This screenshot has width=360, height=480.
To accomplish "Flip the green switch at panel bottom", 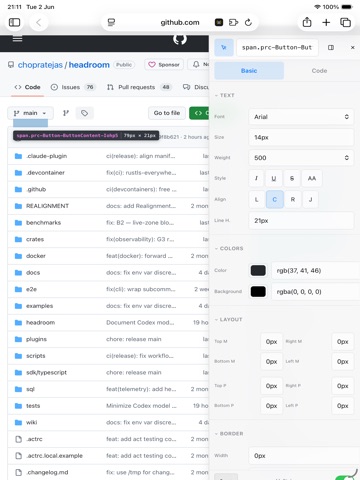I will click(x=346, y=477).
